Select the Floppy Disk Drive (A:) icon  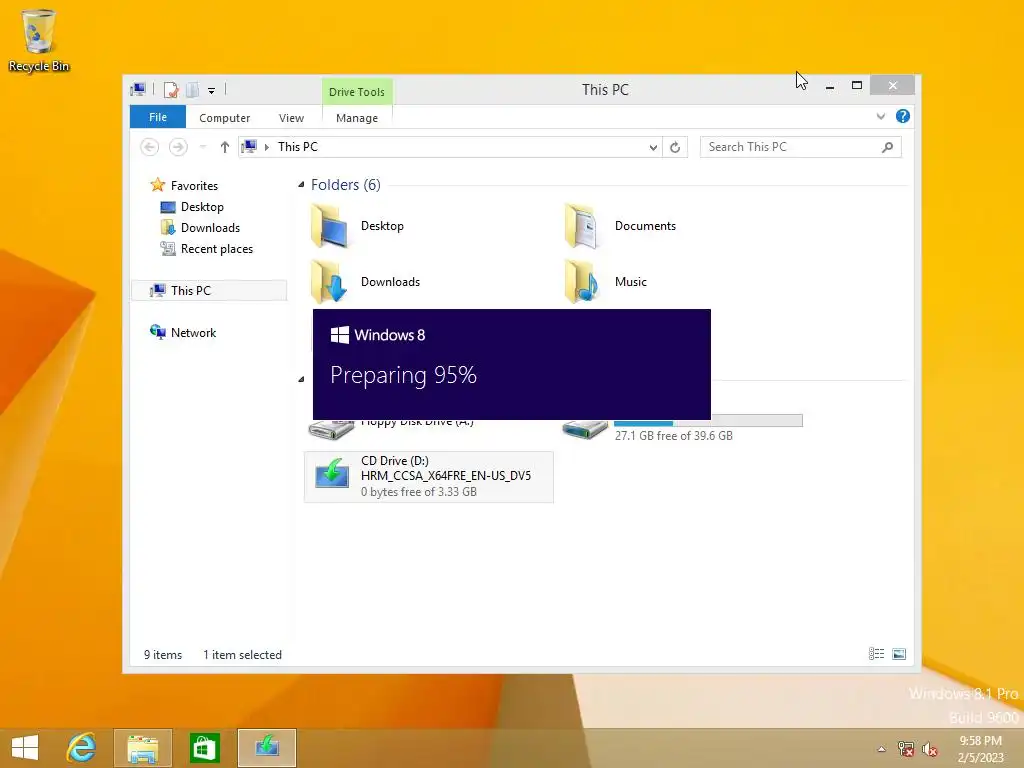[x=331, y=430]
